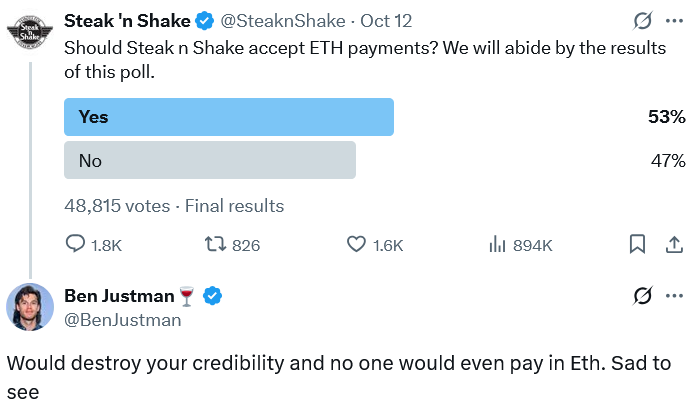Open more options on Steak 'n Shake post

tap(675, 20)
